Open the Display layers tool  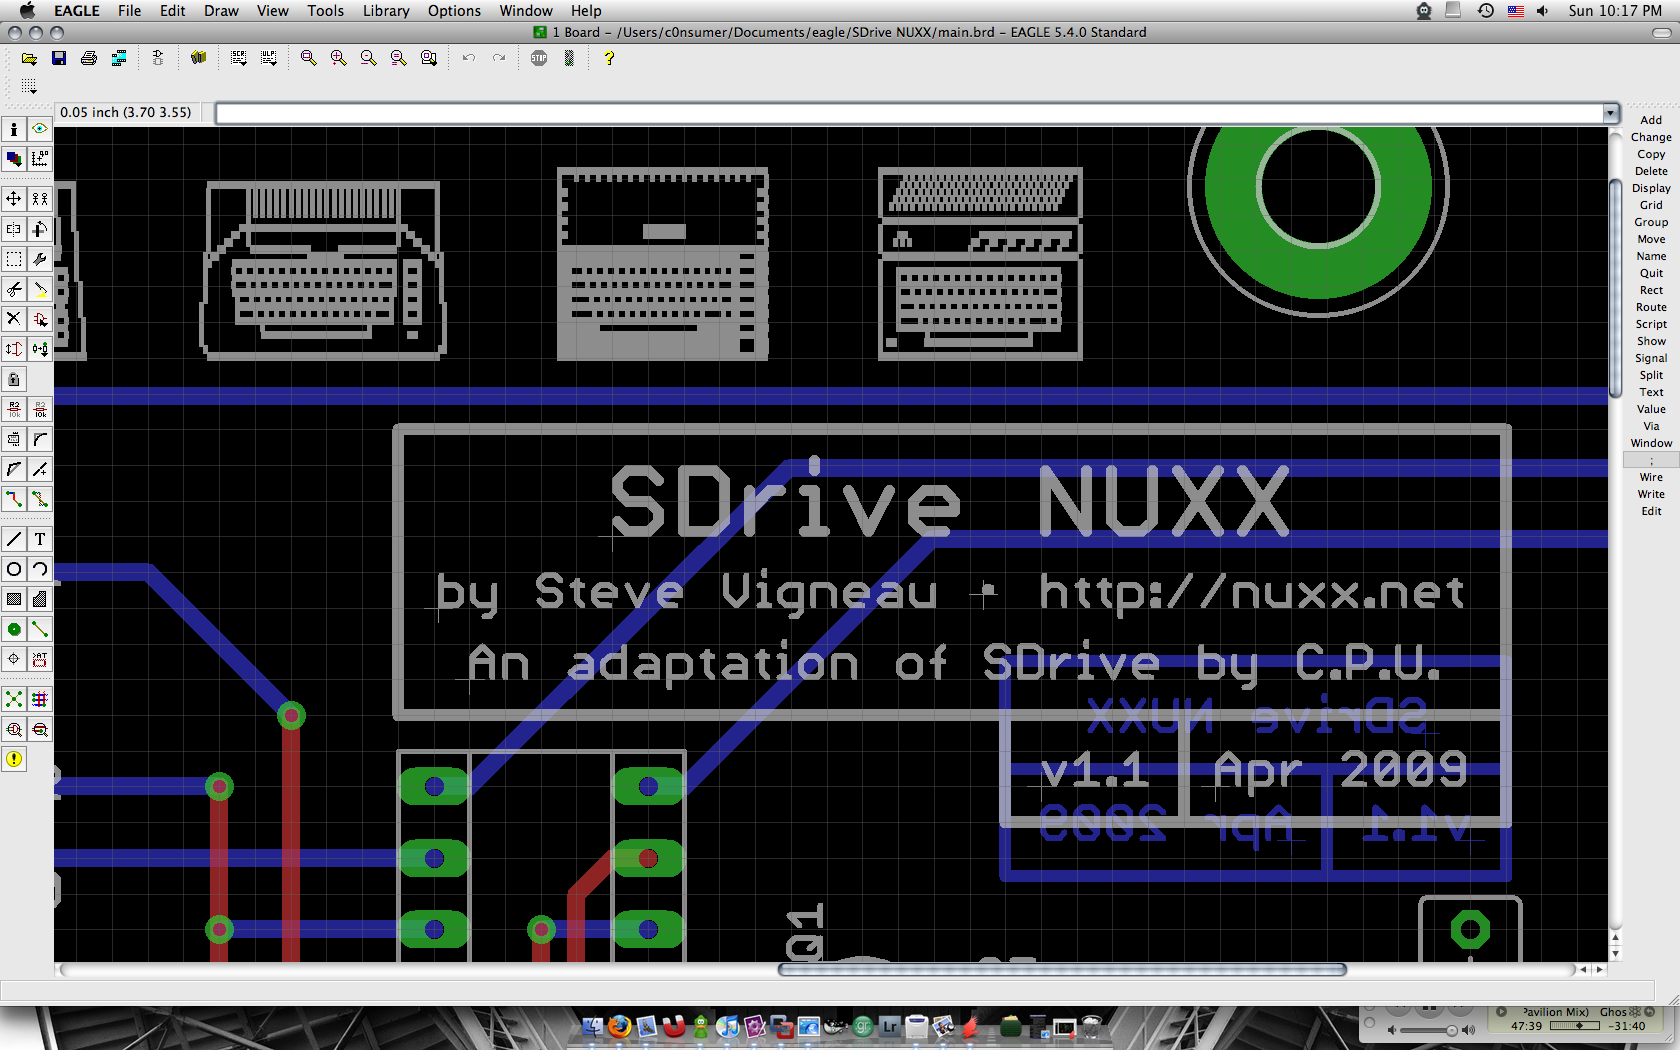tap(14, 159)
